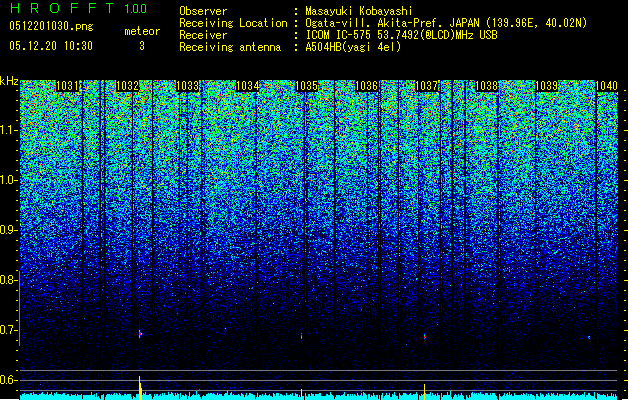Click the yellow power spike below 1037
The height and width of the screenshot is (400, 629).
[x=424, y=392]
